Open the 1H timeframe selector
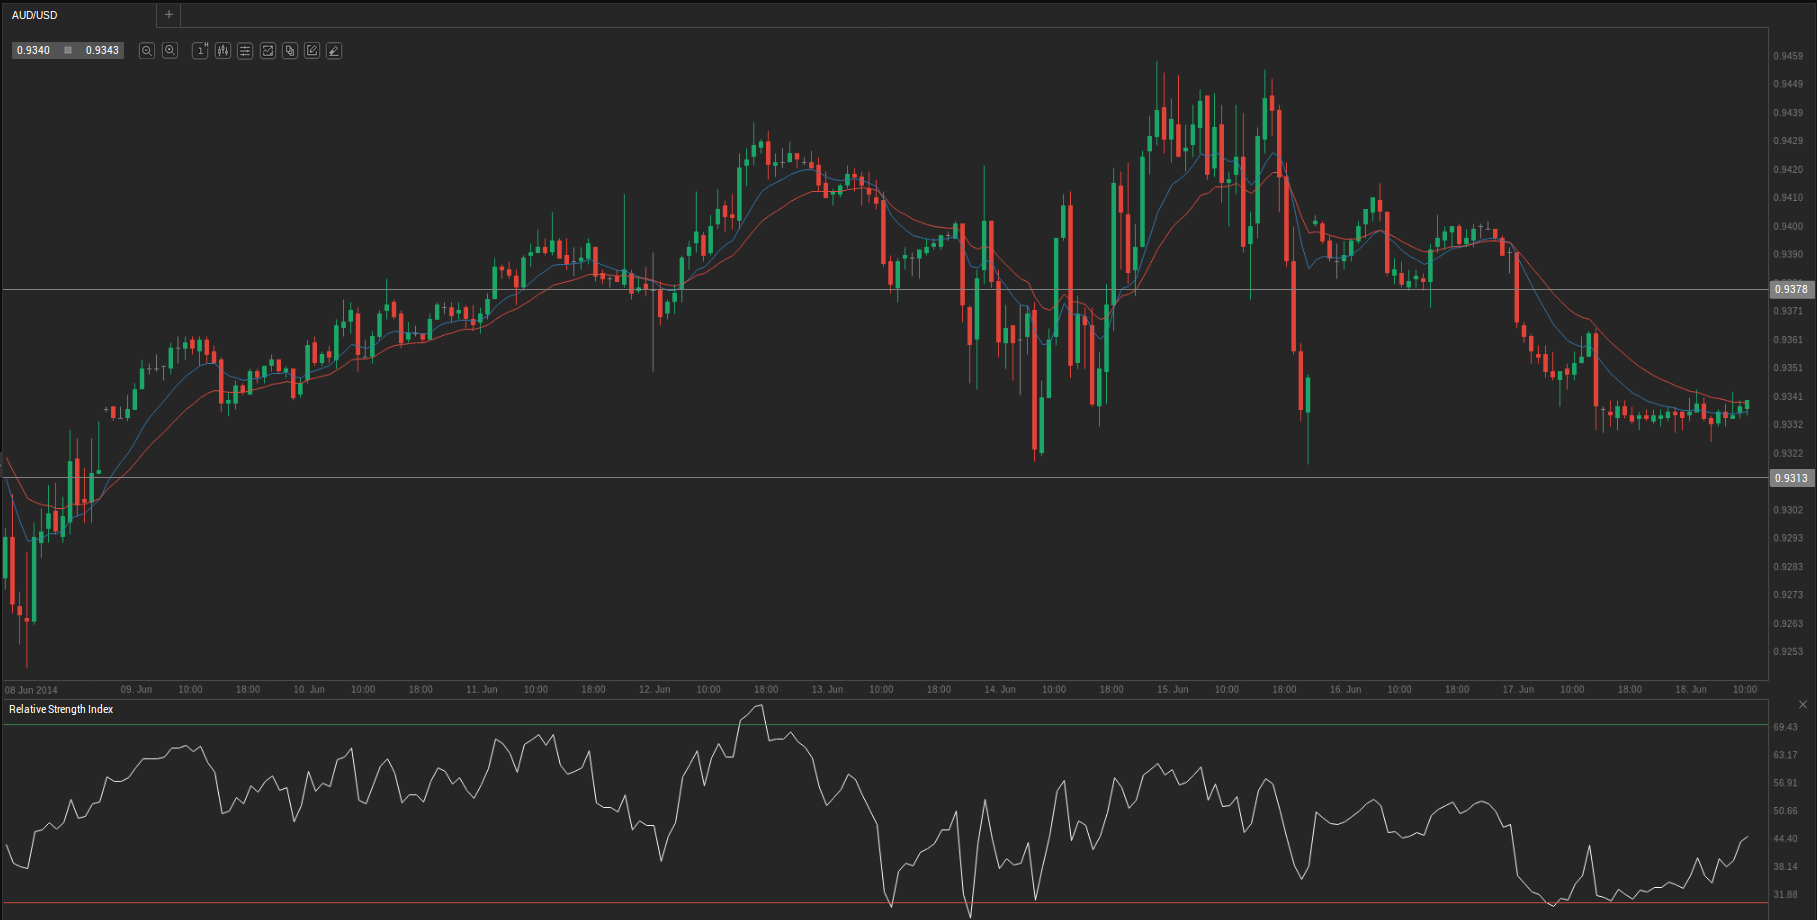 tap(200, 51)
